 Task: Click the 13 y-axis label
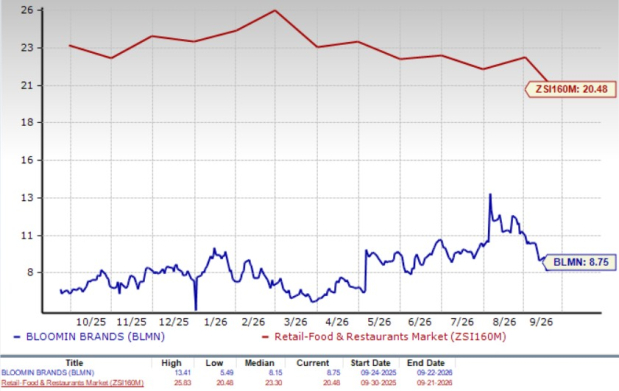[x=27, y=198]
